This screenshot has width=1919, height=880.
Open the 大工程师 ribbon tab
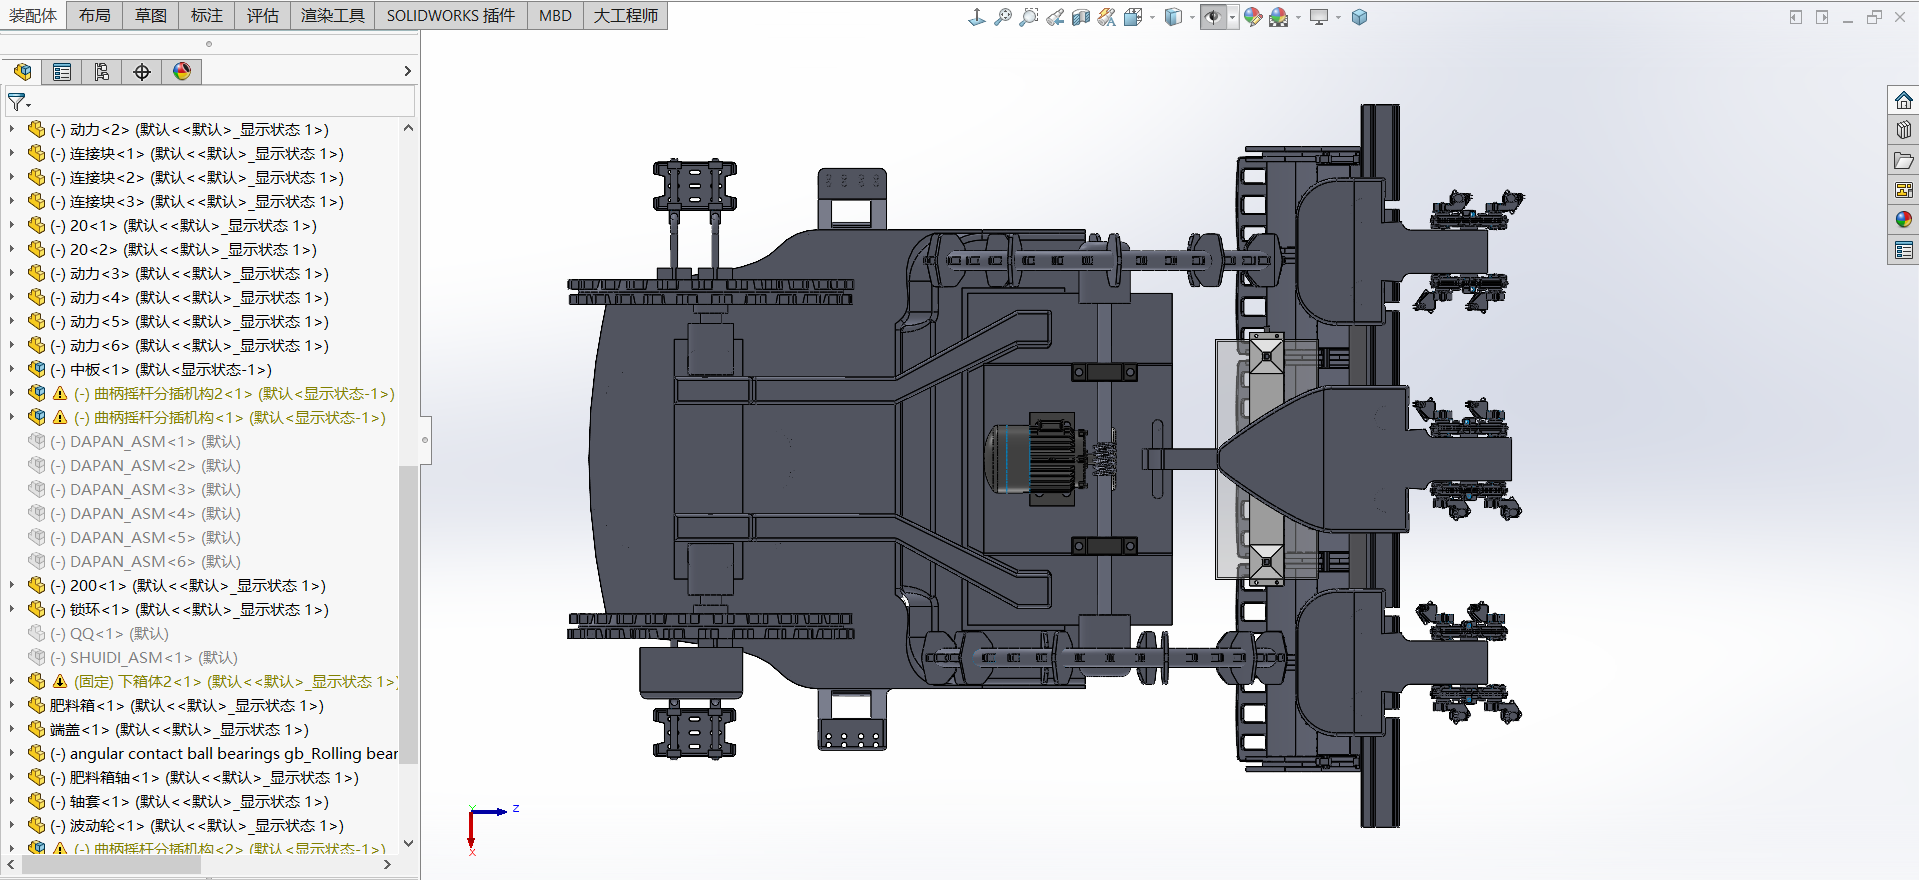click(x=626, y=15)
